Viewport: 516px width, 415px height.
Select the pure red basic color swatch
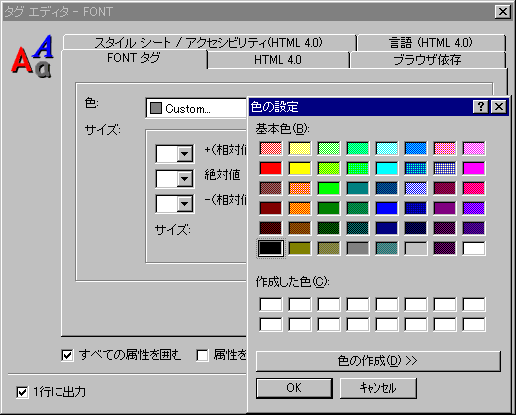271,168
